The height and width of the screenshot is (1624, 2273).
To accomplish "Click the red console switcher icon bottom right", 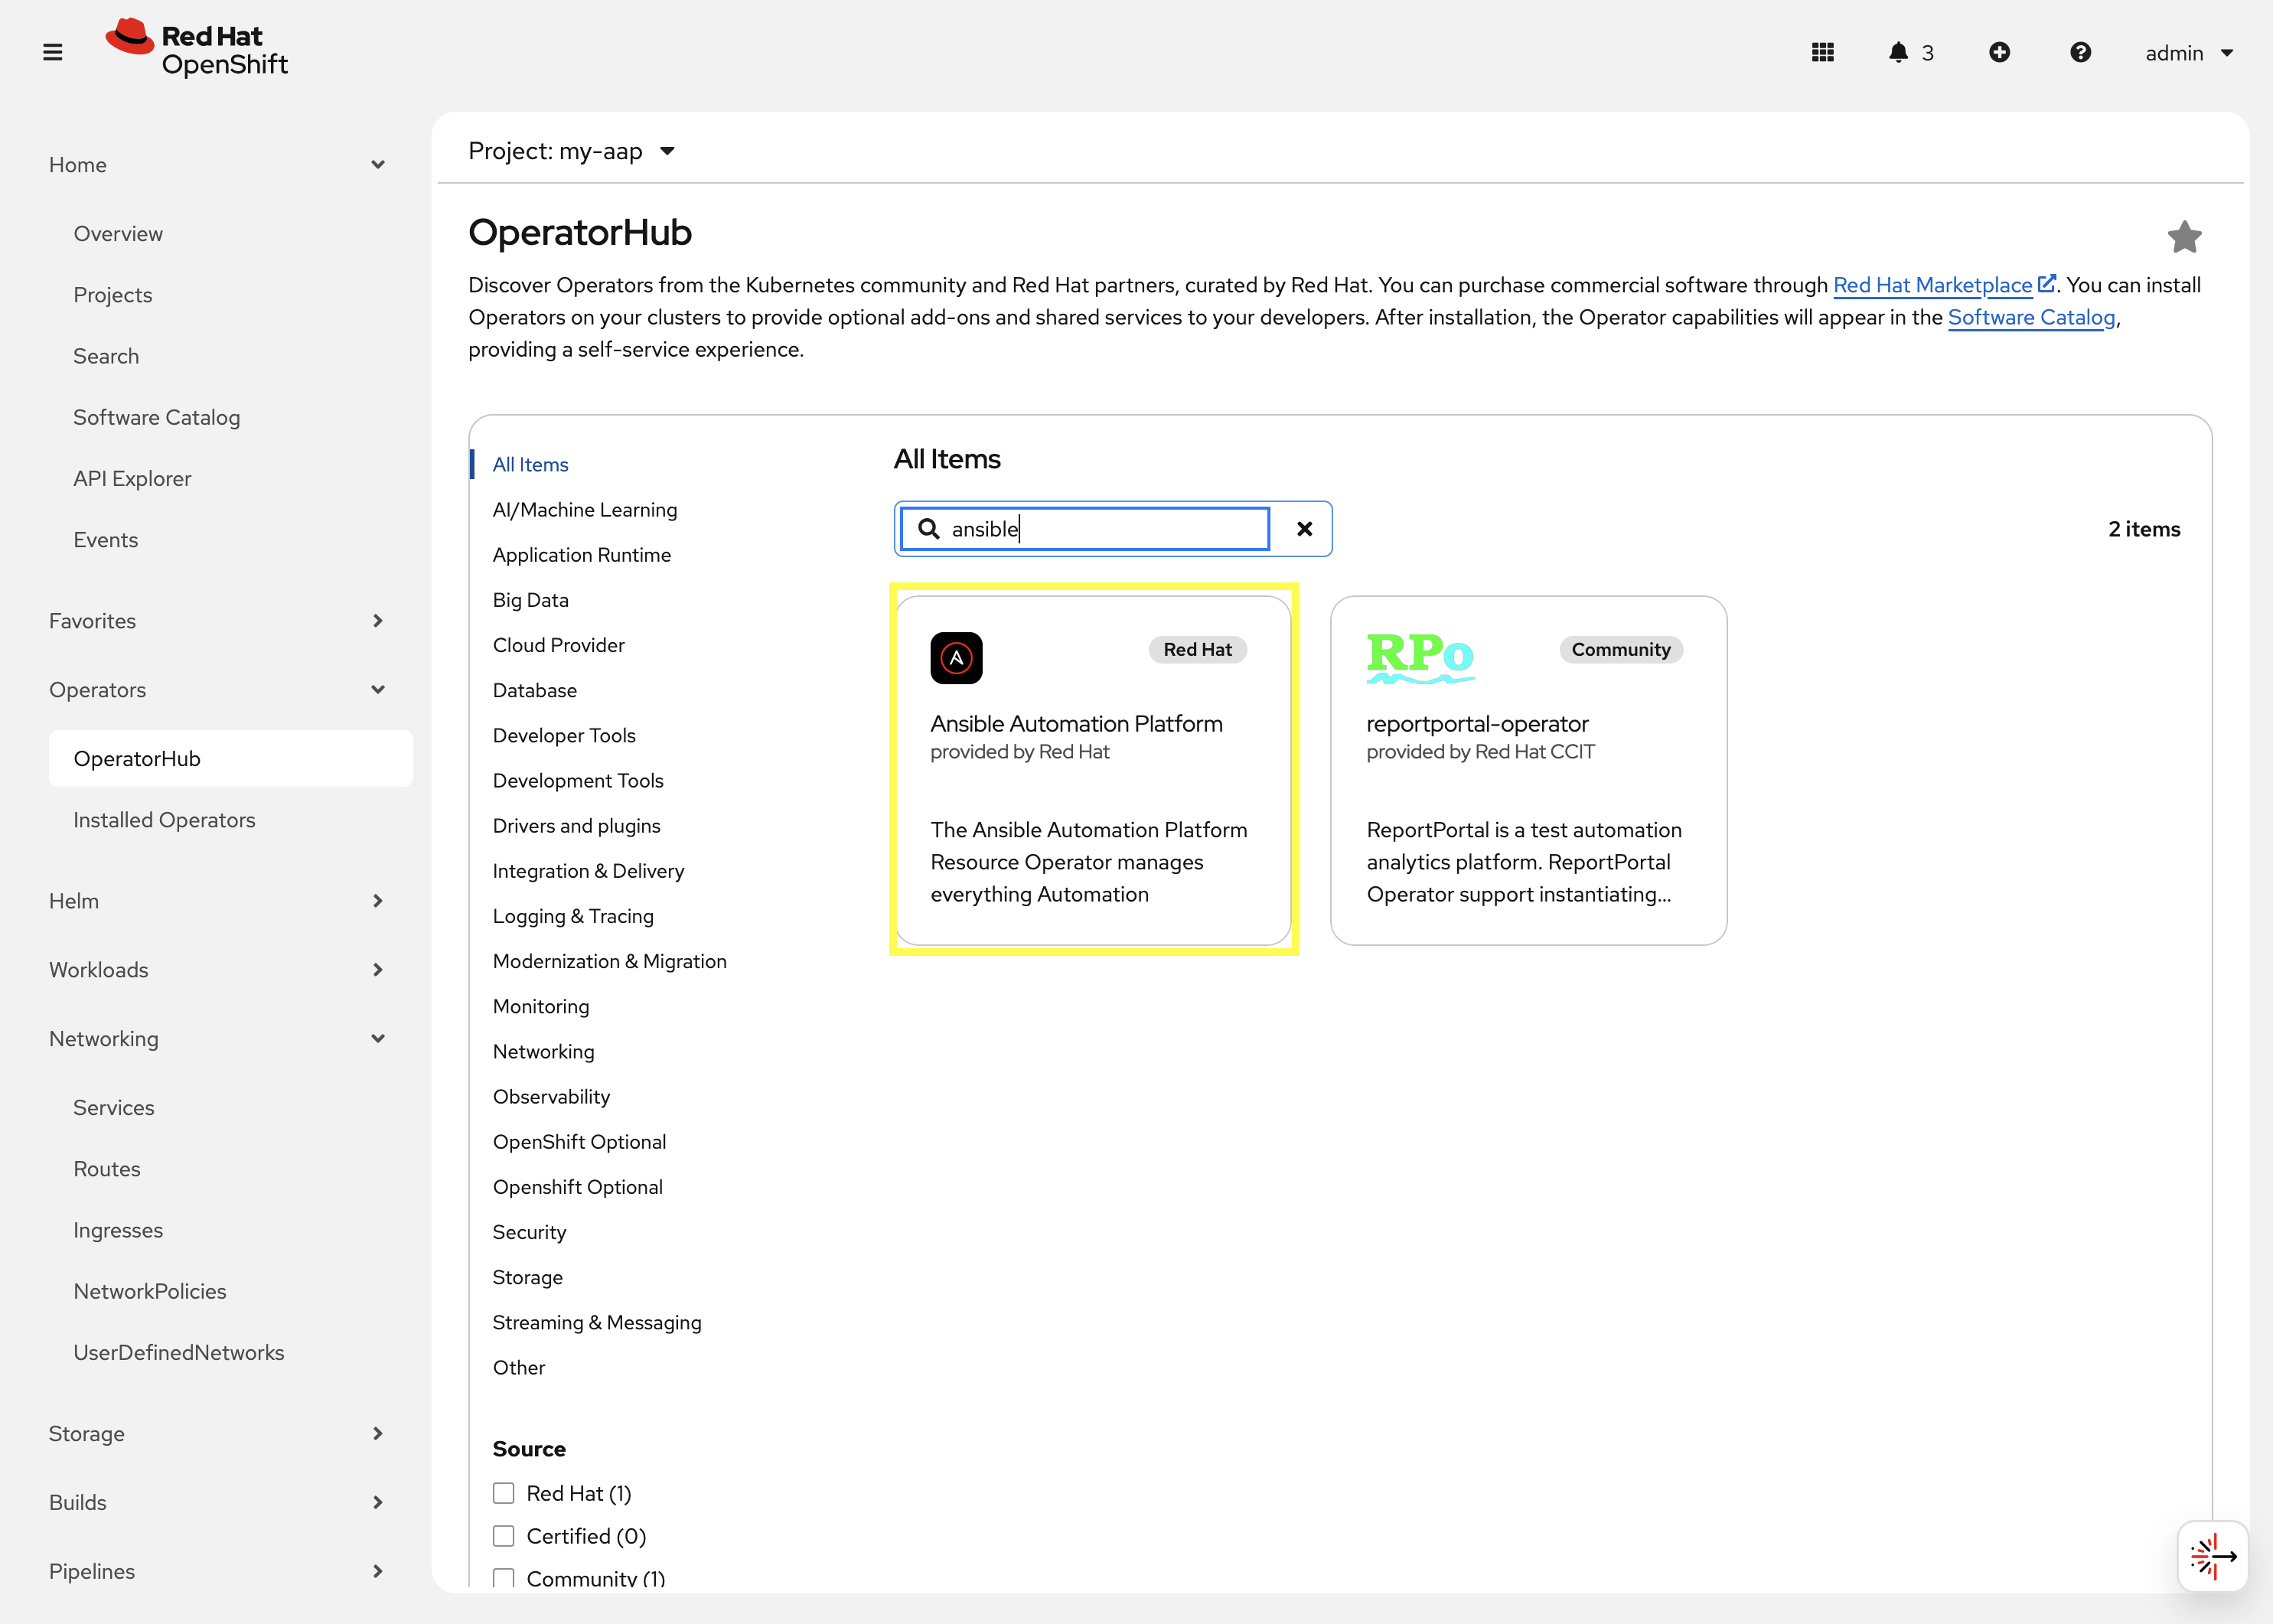I will tap(2212, 1556).
